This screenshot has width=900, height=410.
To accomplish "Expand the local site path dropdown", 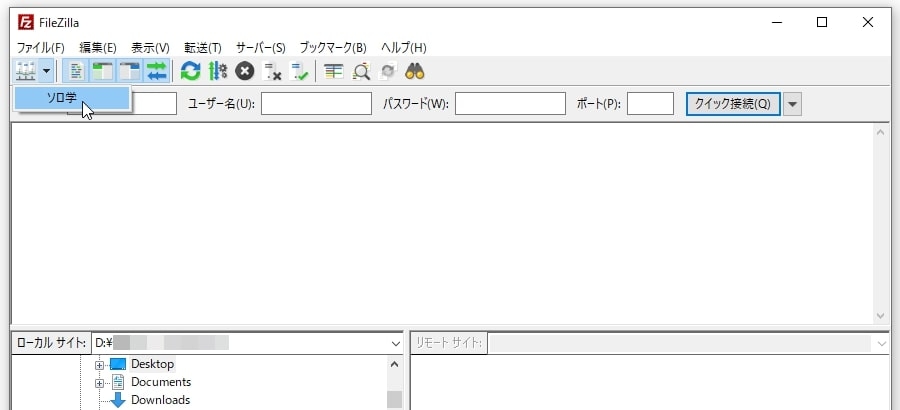I will point(396,343).
